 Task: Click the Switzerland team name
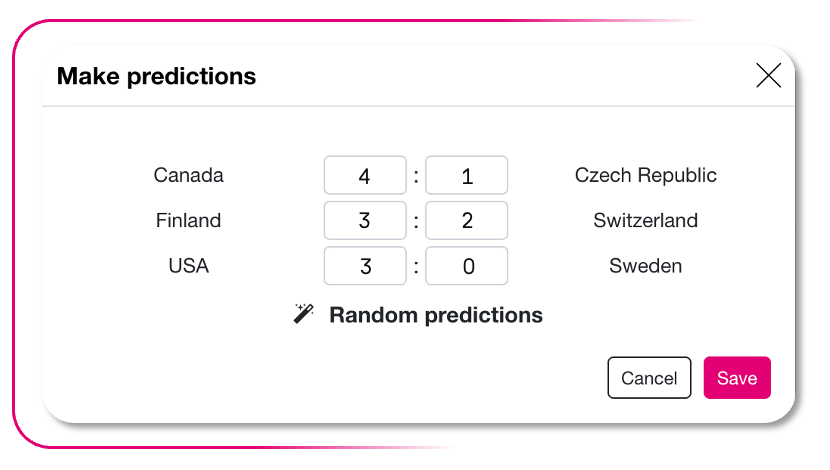(x=645, y=221)
